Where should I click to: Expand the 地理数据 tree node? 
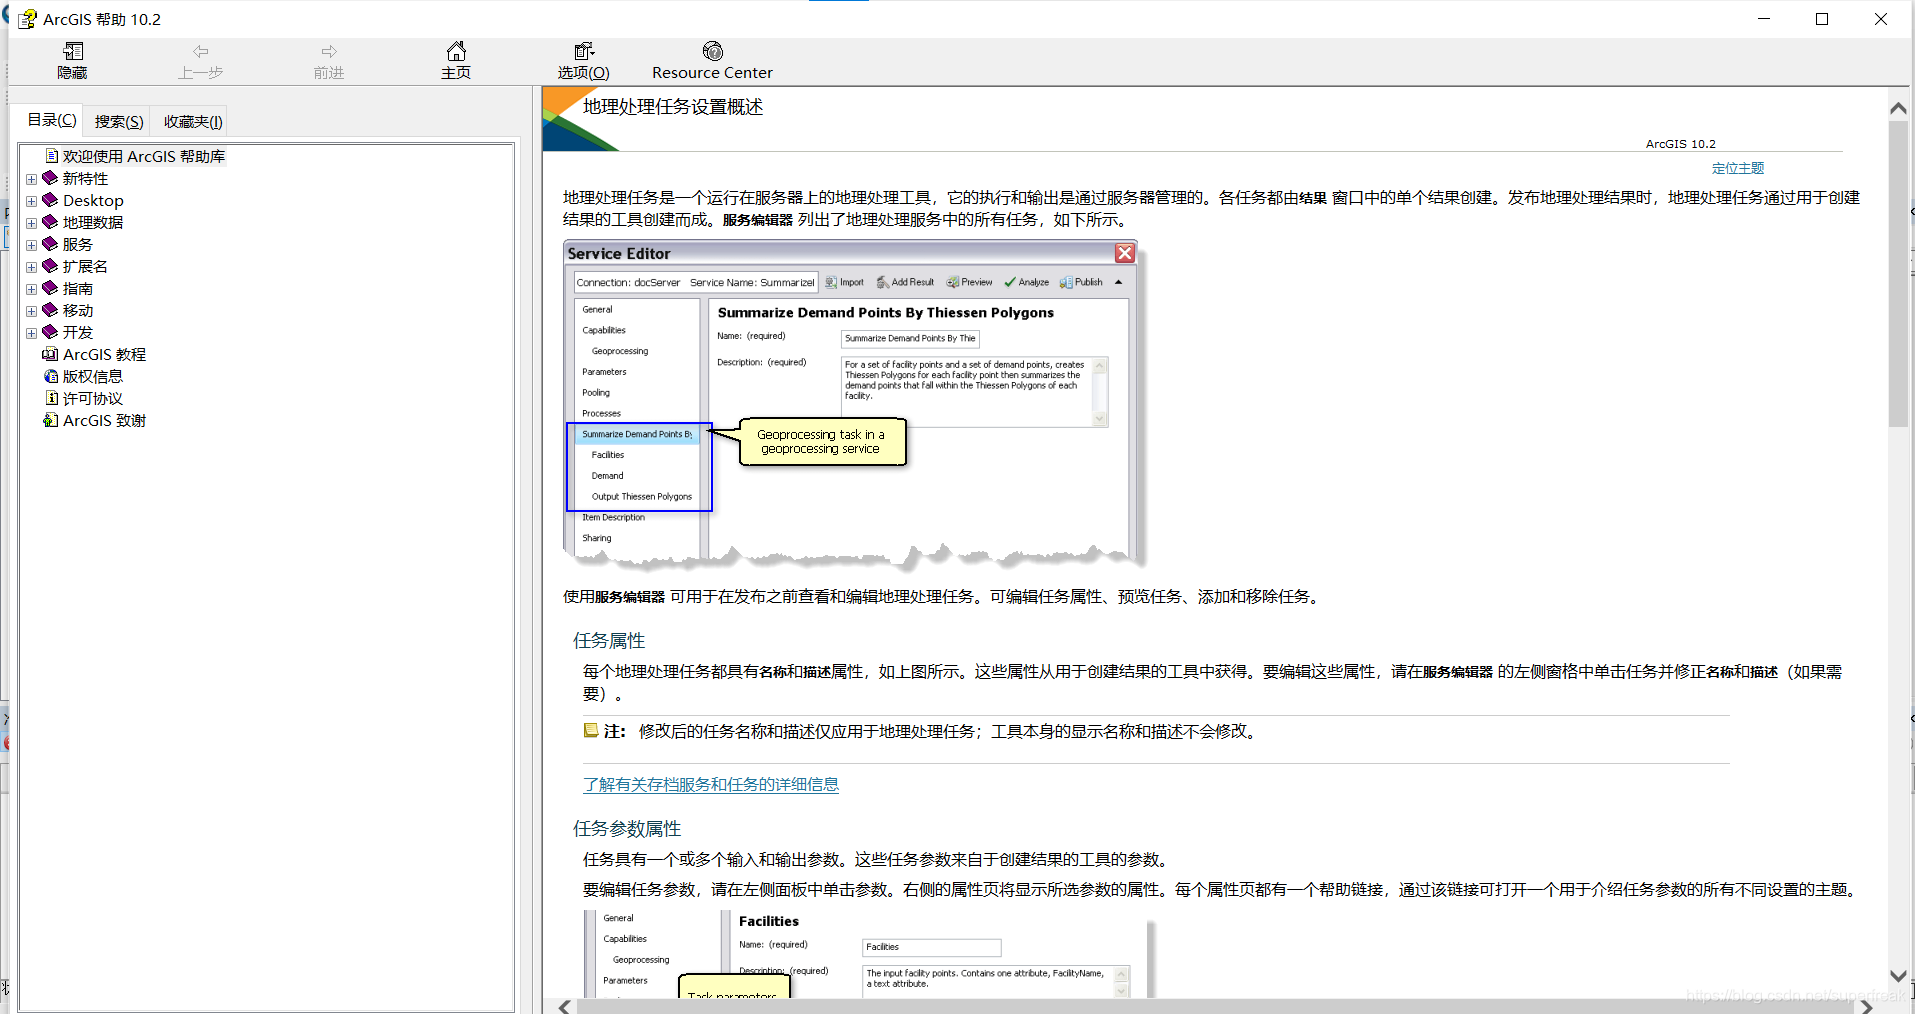31,223
